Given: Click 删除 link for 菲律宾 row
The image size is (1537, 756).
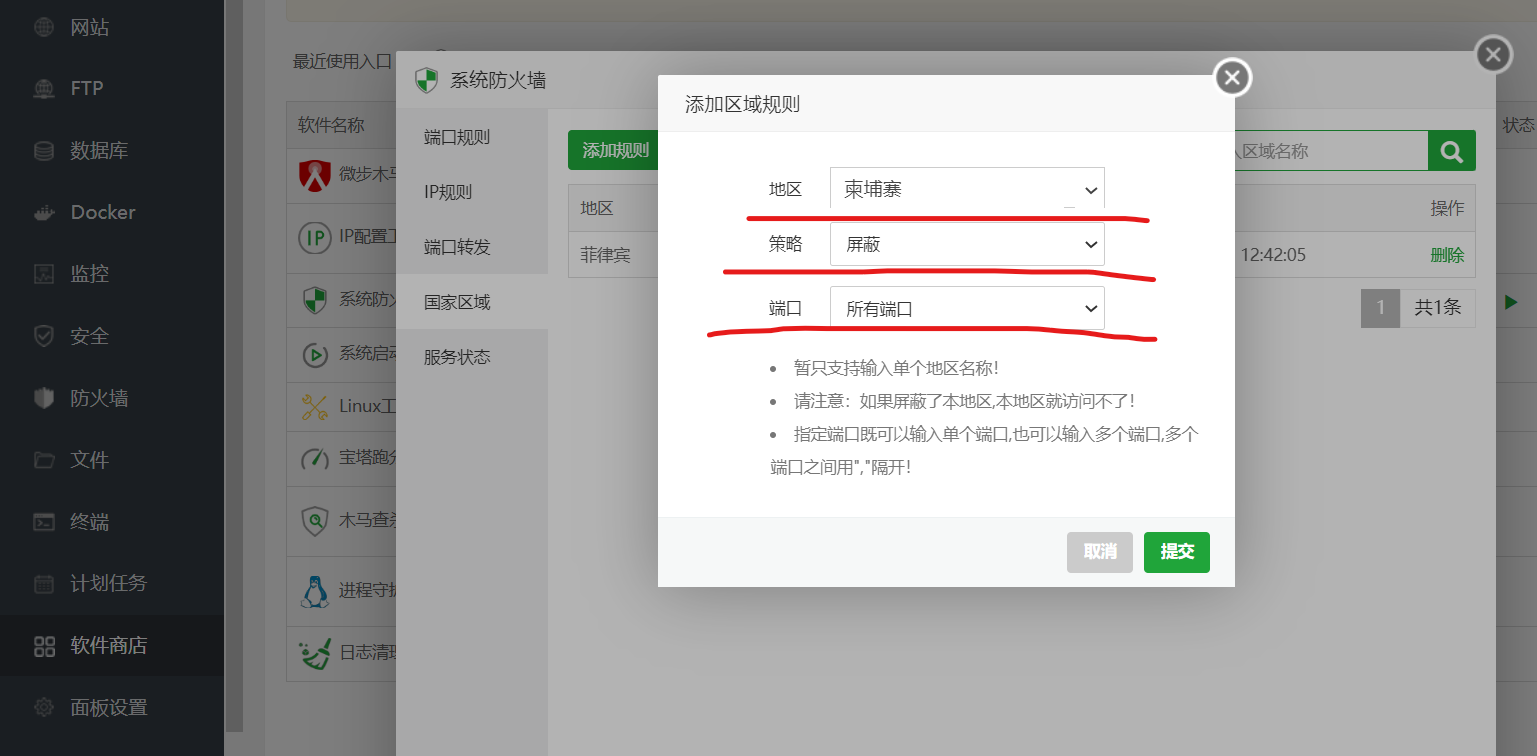Looking at the screenshot, I should coord(1447,255).
